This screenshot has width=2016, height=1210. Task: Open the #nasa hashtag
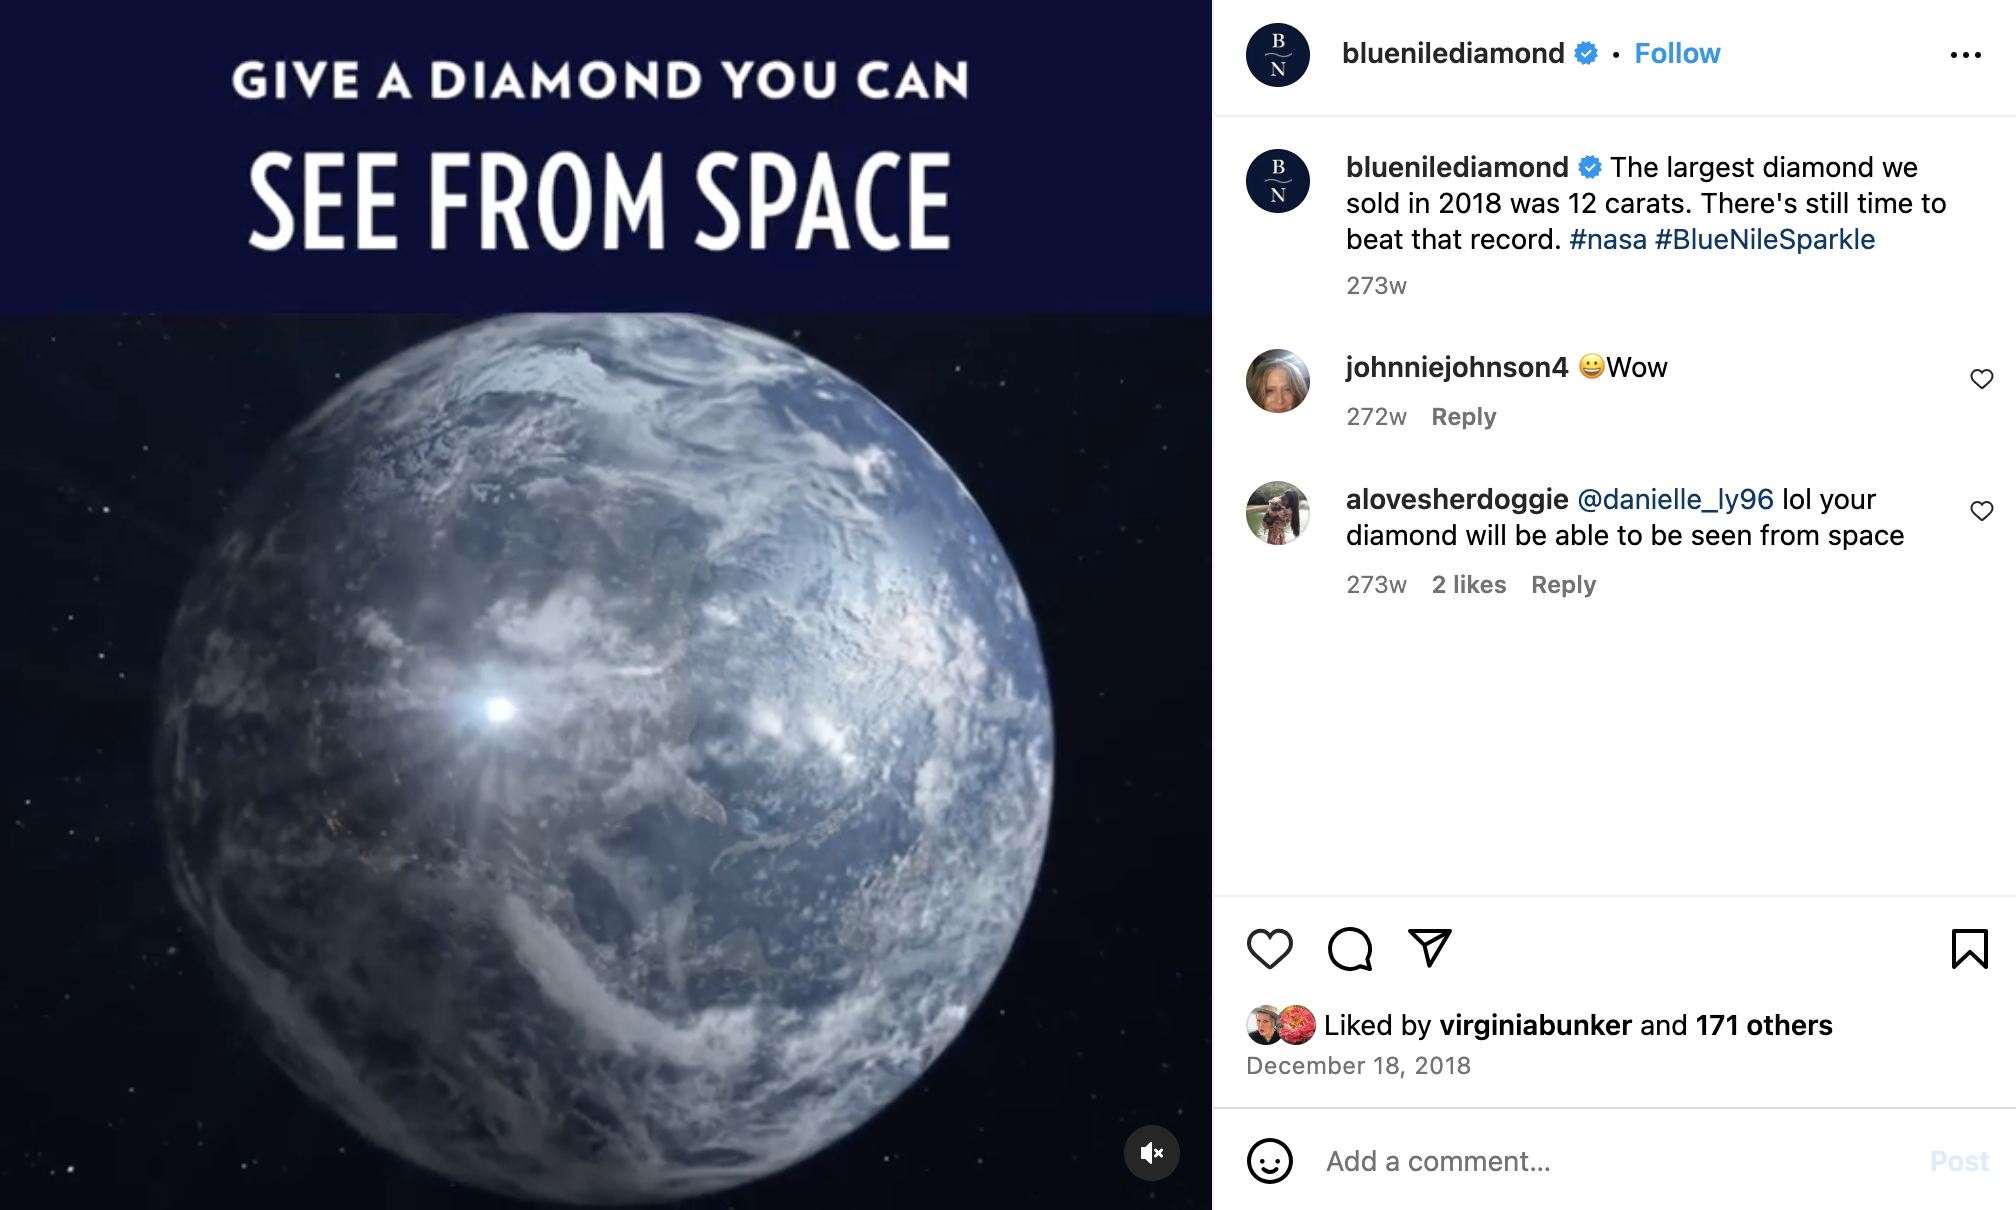[x=1608, y=240]
